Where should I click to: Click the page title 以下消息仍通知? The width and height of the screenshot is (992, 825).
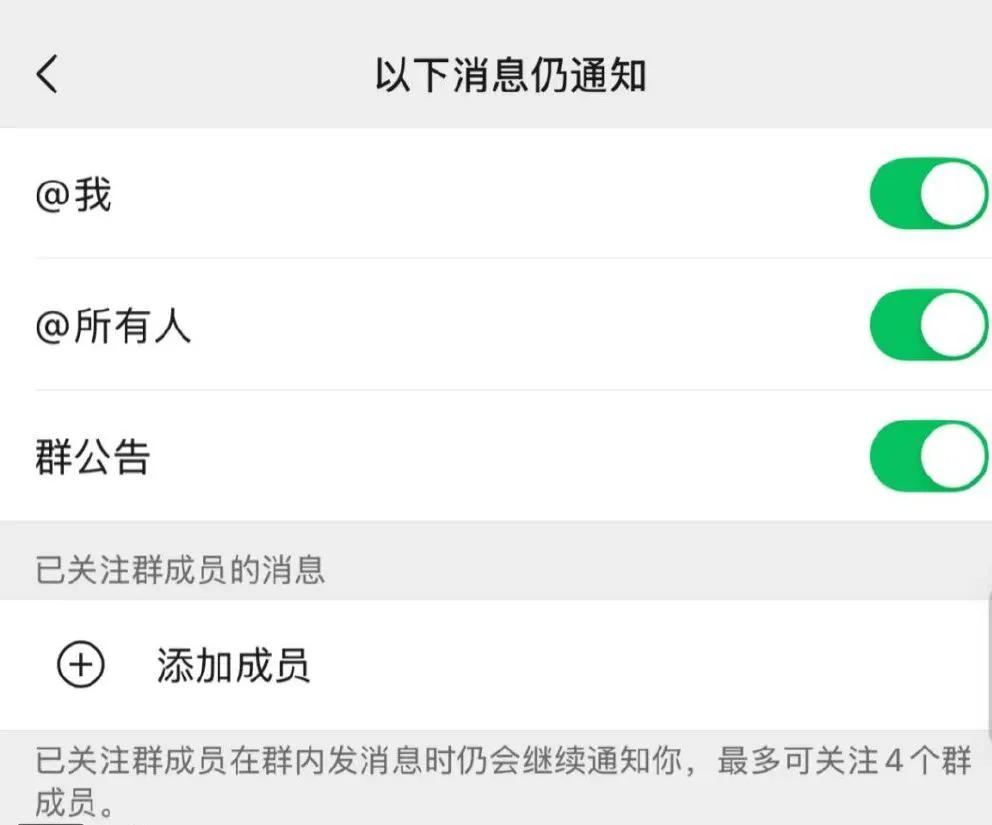510,76
